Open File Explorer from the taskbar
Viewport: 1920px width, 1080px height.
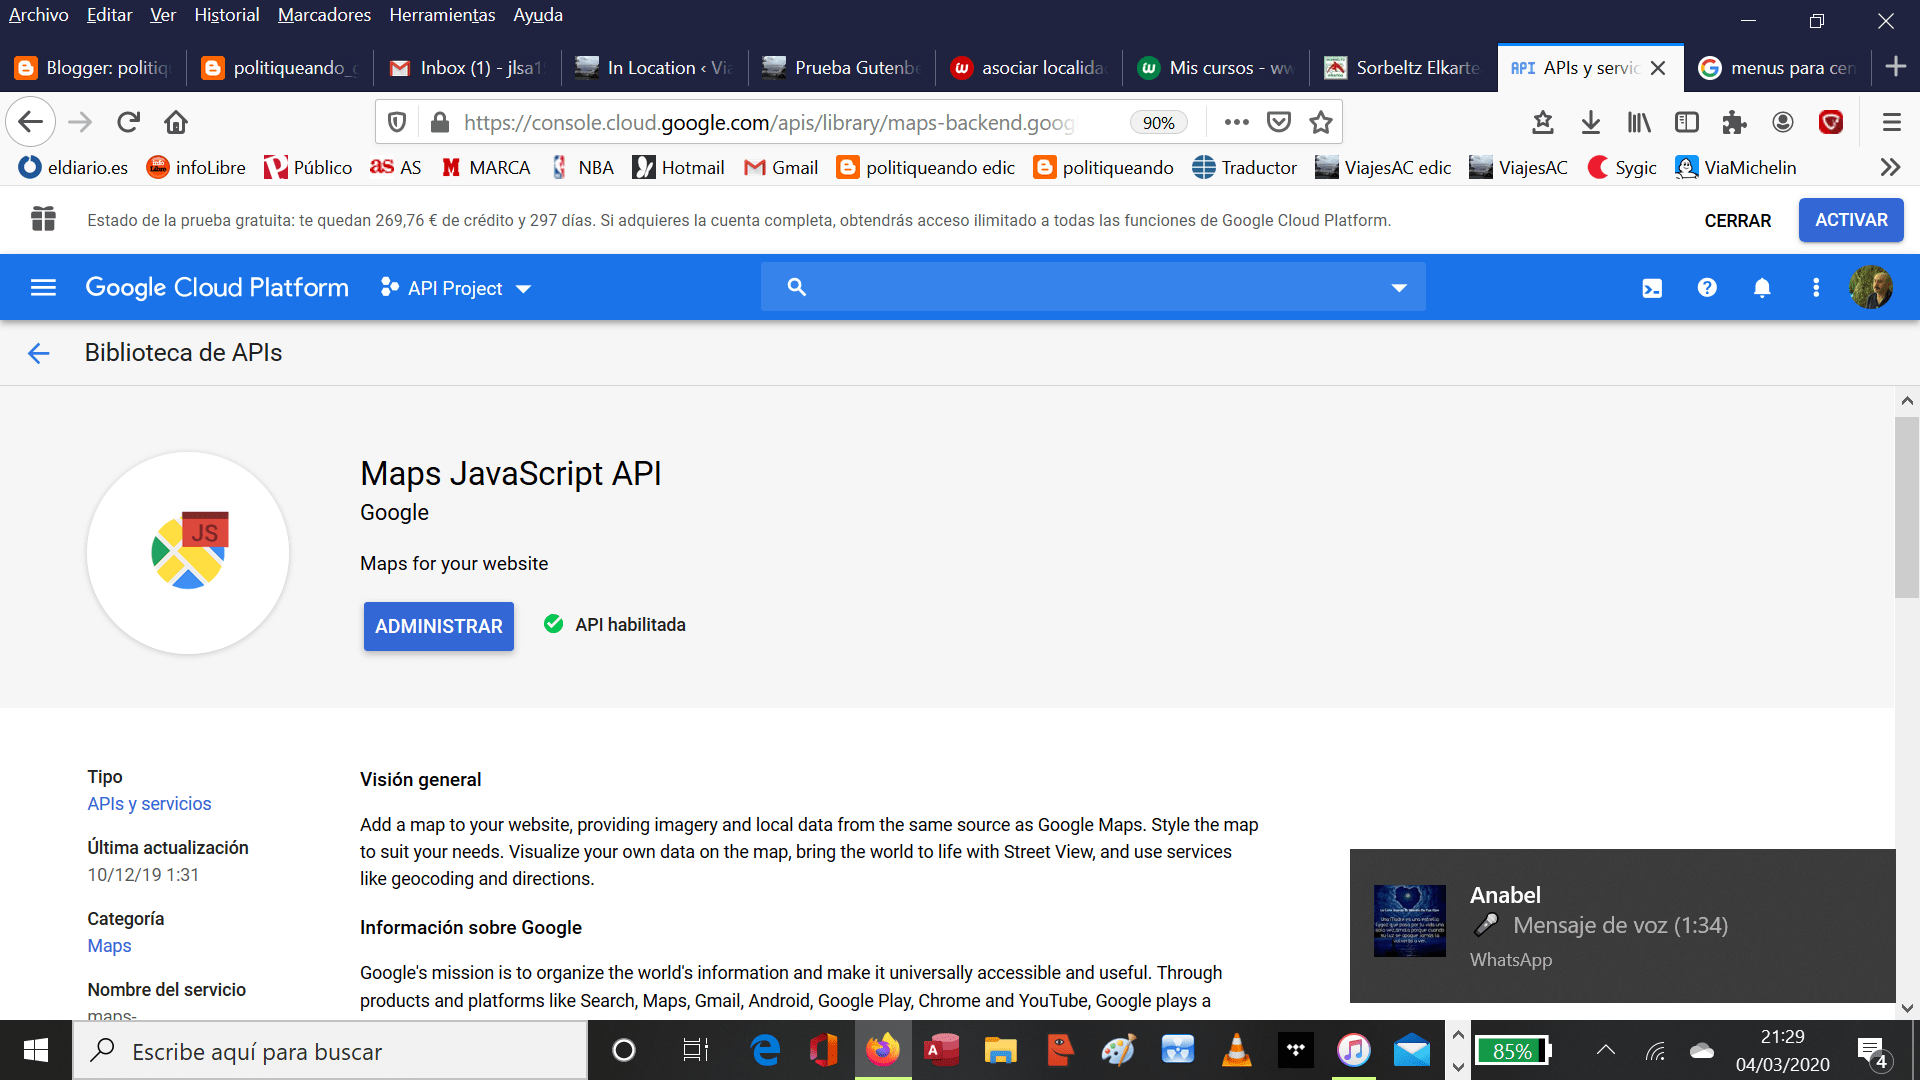pos(1000,1050)
